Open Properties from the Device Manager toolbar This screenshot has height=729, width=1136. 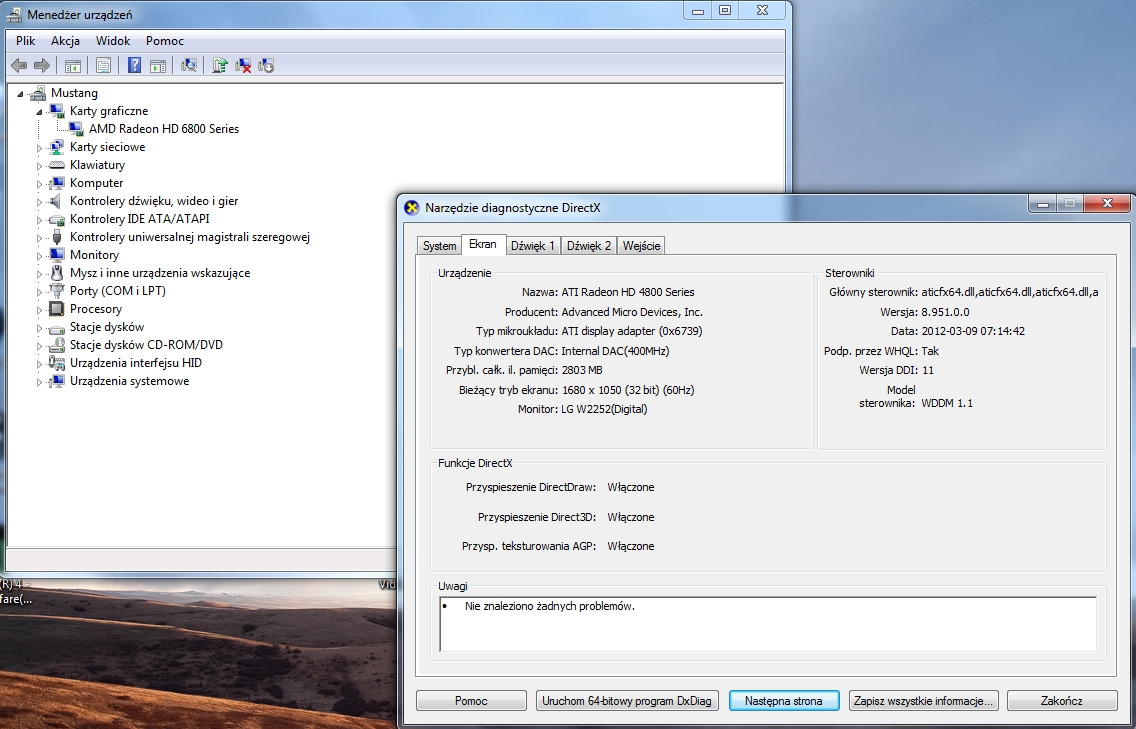point(103,66)
